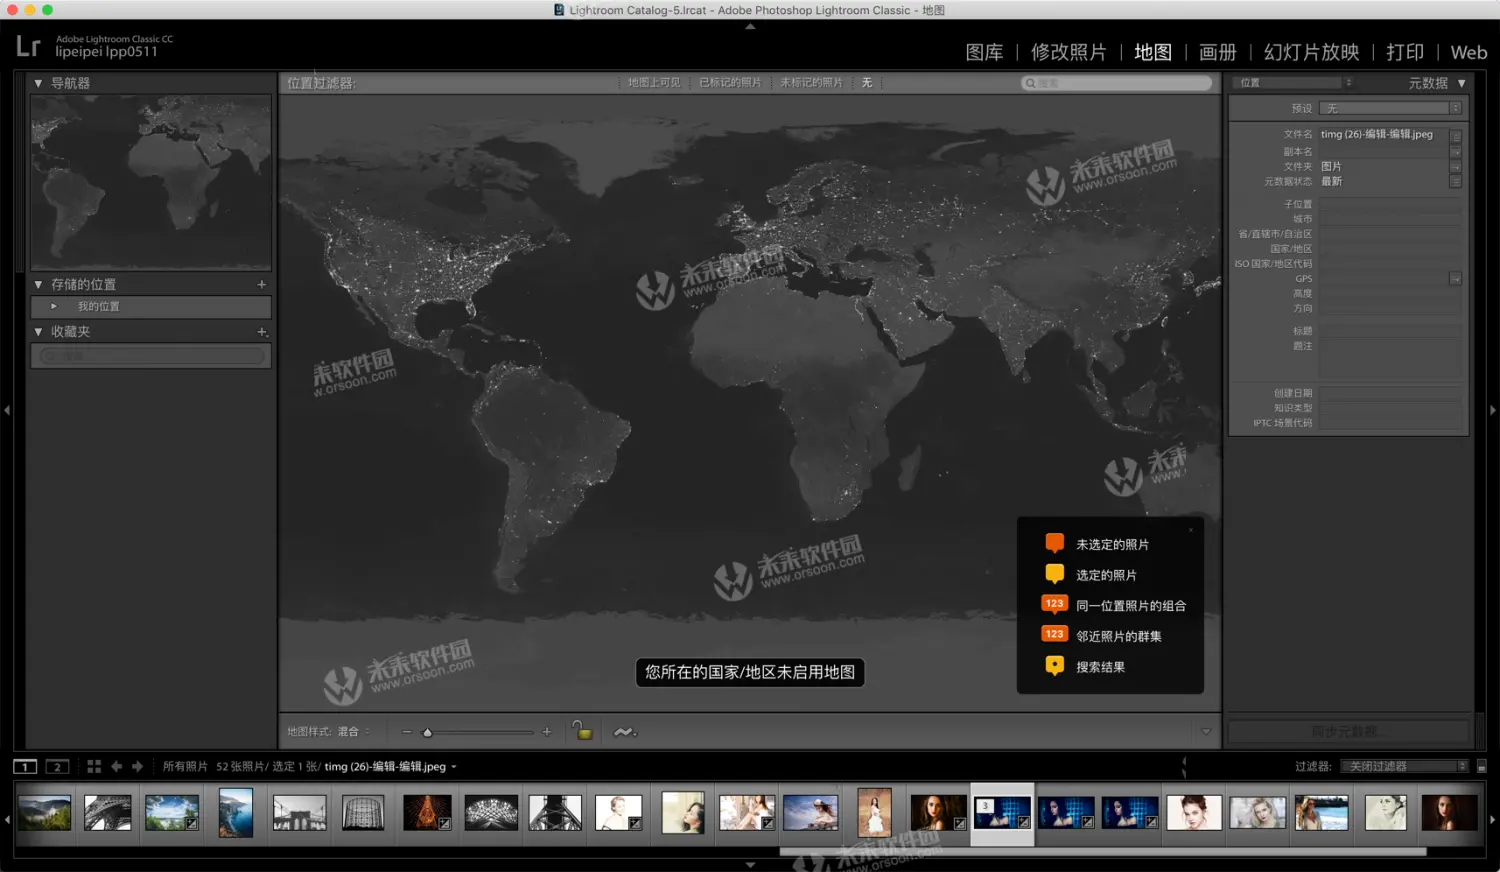Toggle the 地图上可见 location filter
This screenshot has width=1500, height=872.
(x=654, y=83)
